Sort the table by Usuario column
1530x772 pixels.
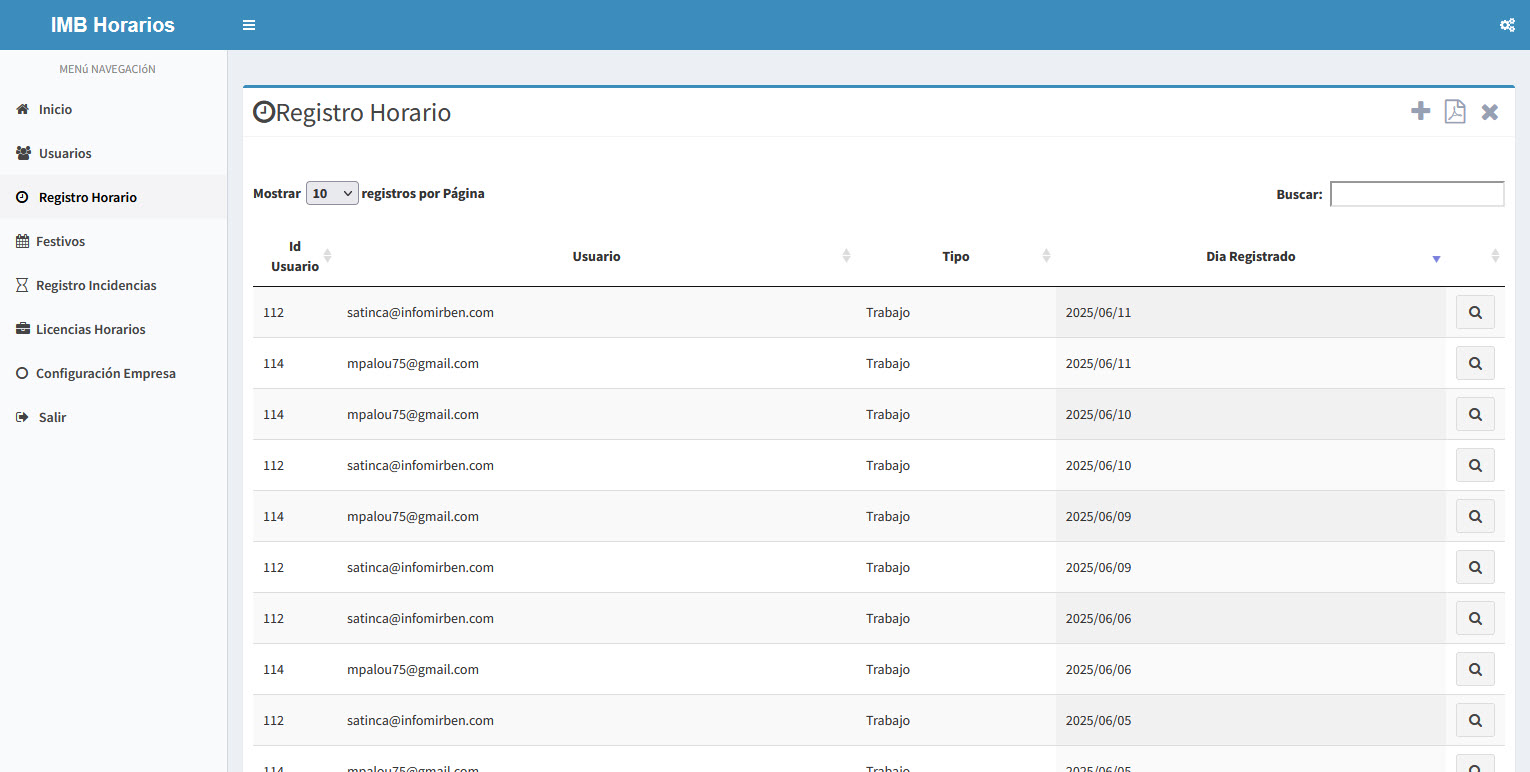[596, 256]
